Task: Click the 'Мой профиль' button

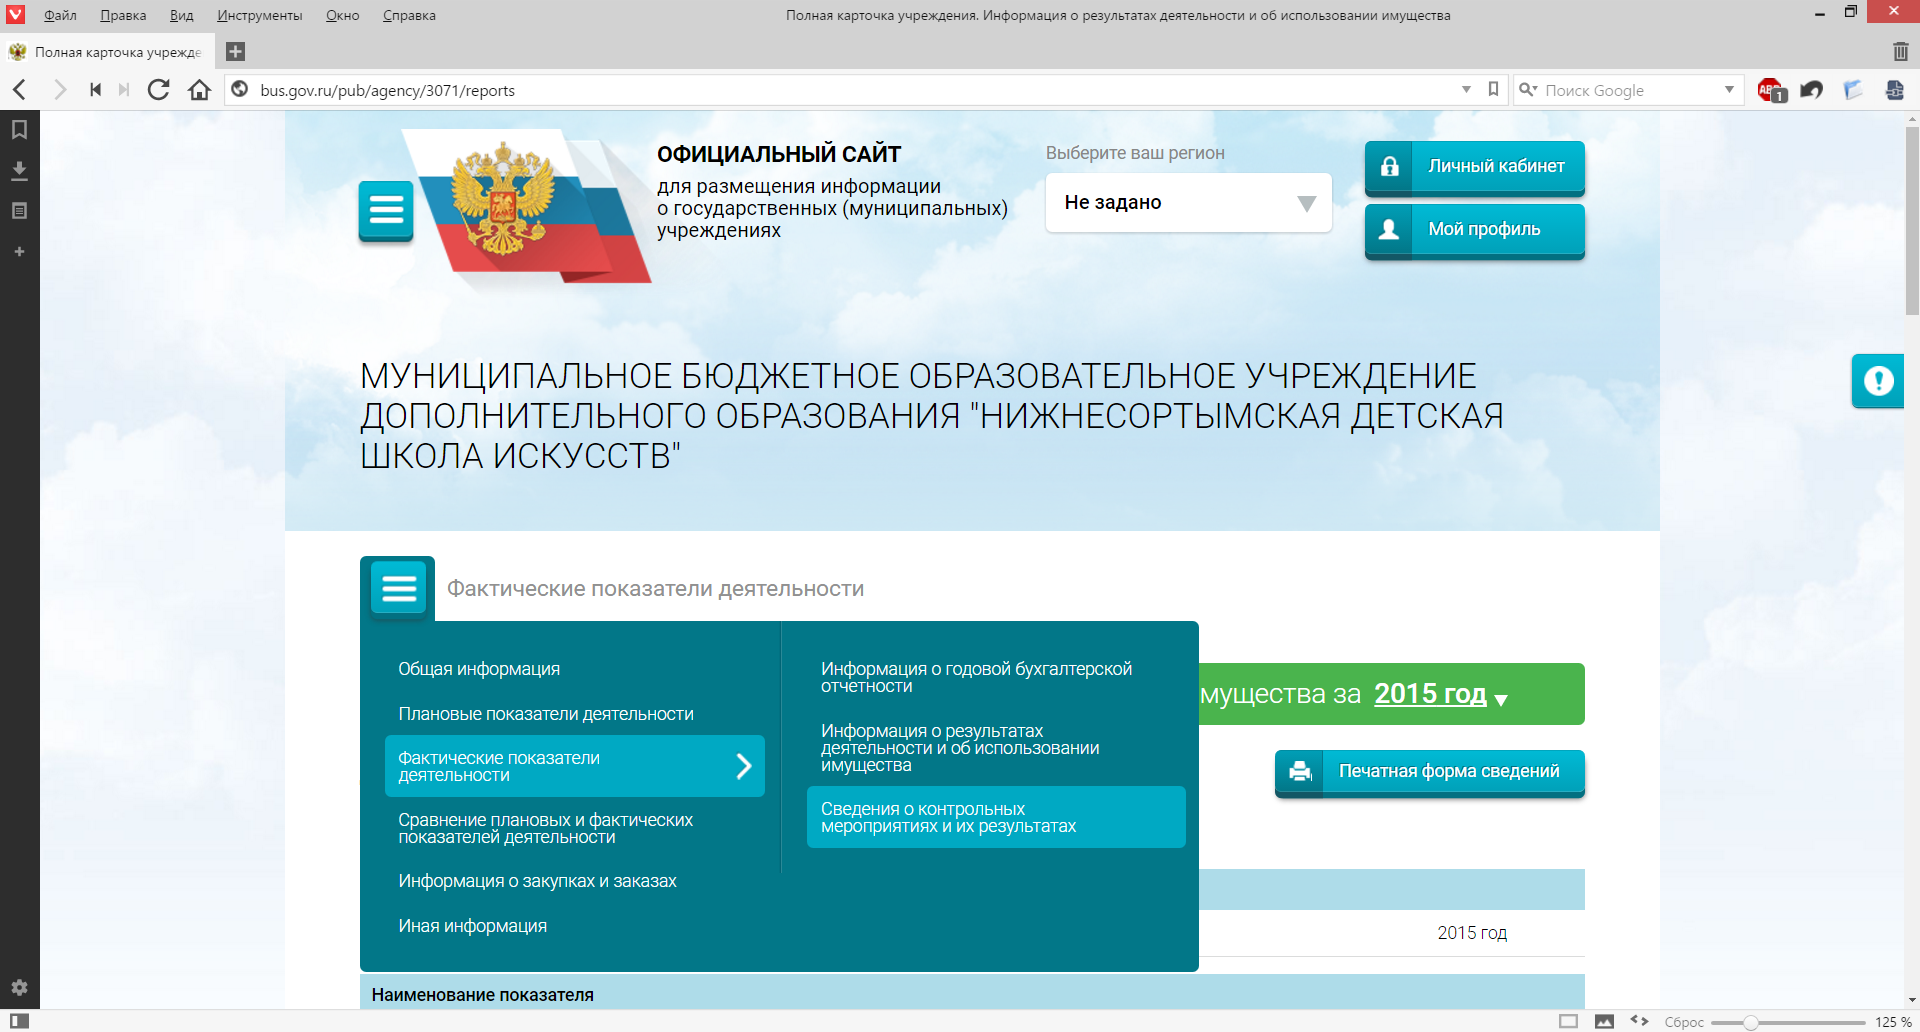Action: point(1475,230)
